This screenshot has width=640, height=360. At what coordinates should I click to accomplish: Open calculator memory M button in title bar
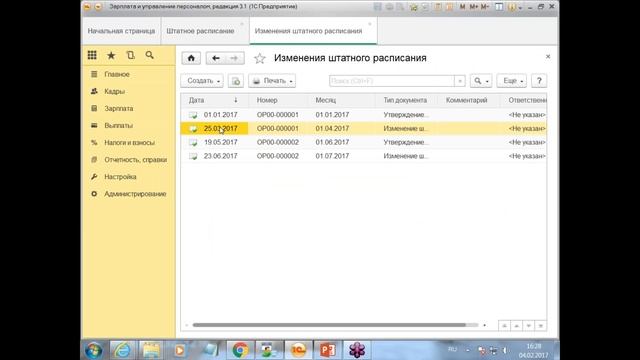tap(462, 7)
